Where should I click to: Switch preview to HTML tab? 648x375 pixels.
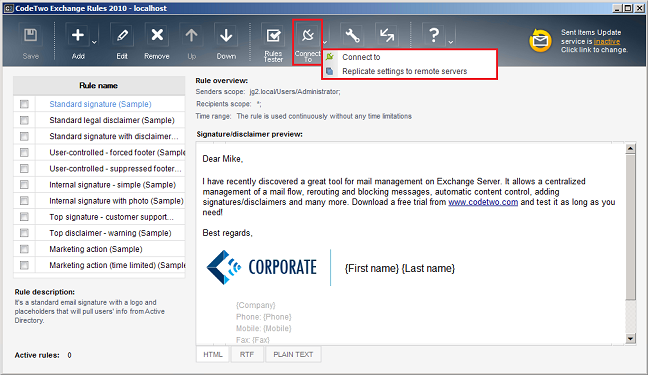(212, 354)
